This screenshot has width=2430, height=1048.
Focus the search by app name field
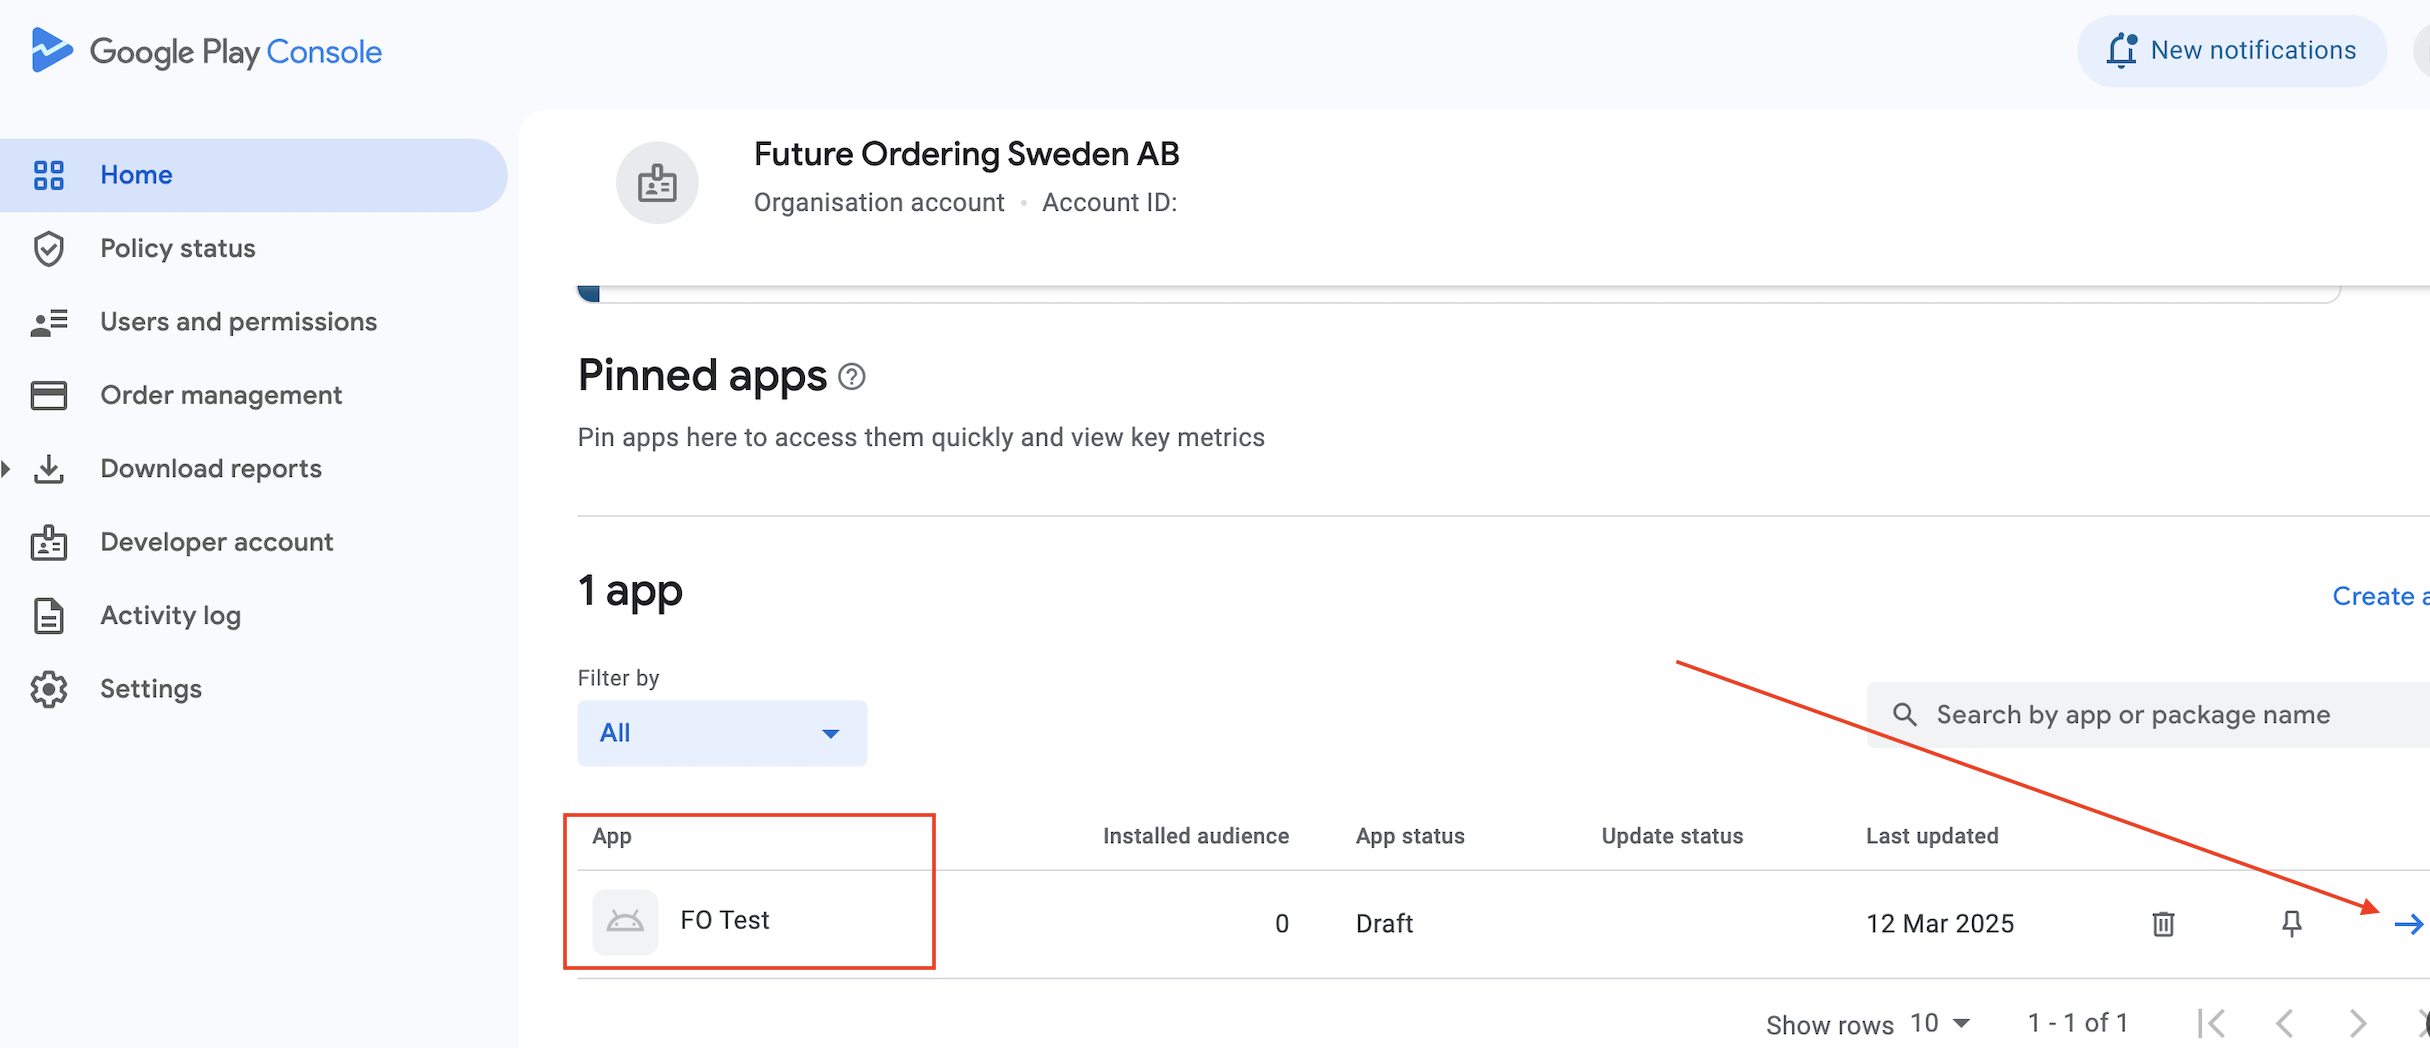coord(2148,715)
